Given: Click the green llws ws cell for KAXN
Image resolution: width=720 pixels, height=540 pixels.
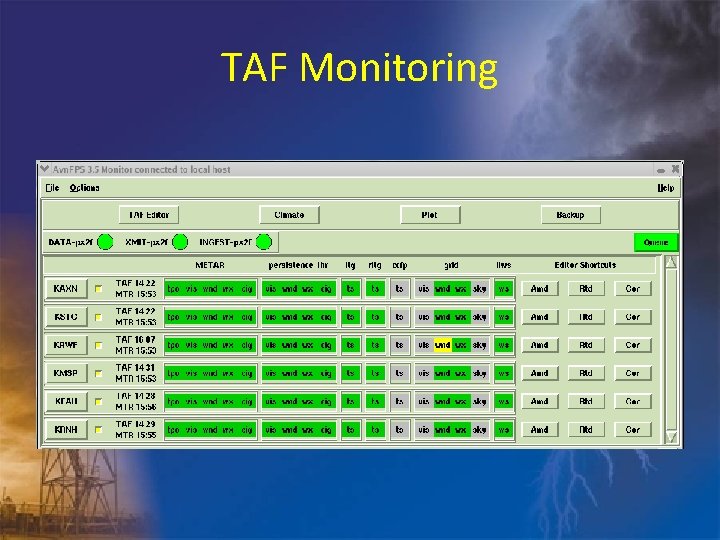Looking at the screenshot, I should pos(504,289).
